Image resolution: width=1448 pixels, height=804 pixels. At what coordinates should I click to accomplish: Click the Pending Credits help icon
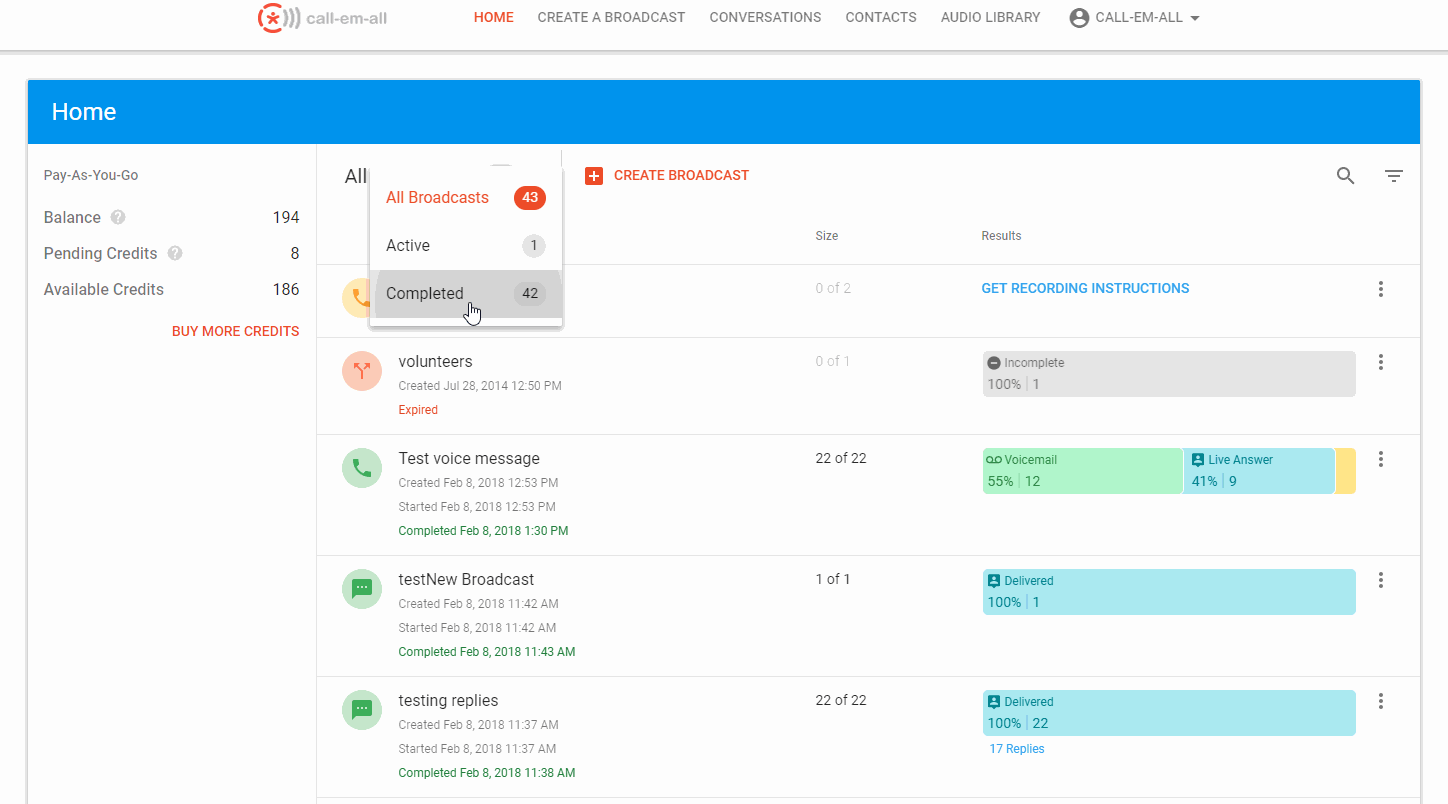tap(175, 253)
